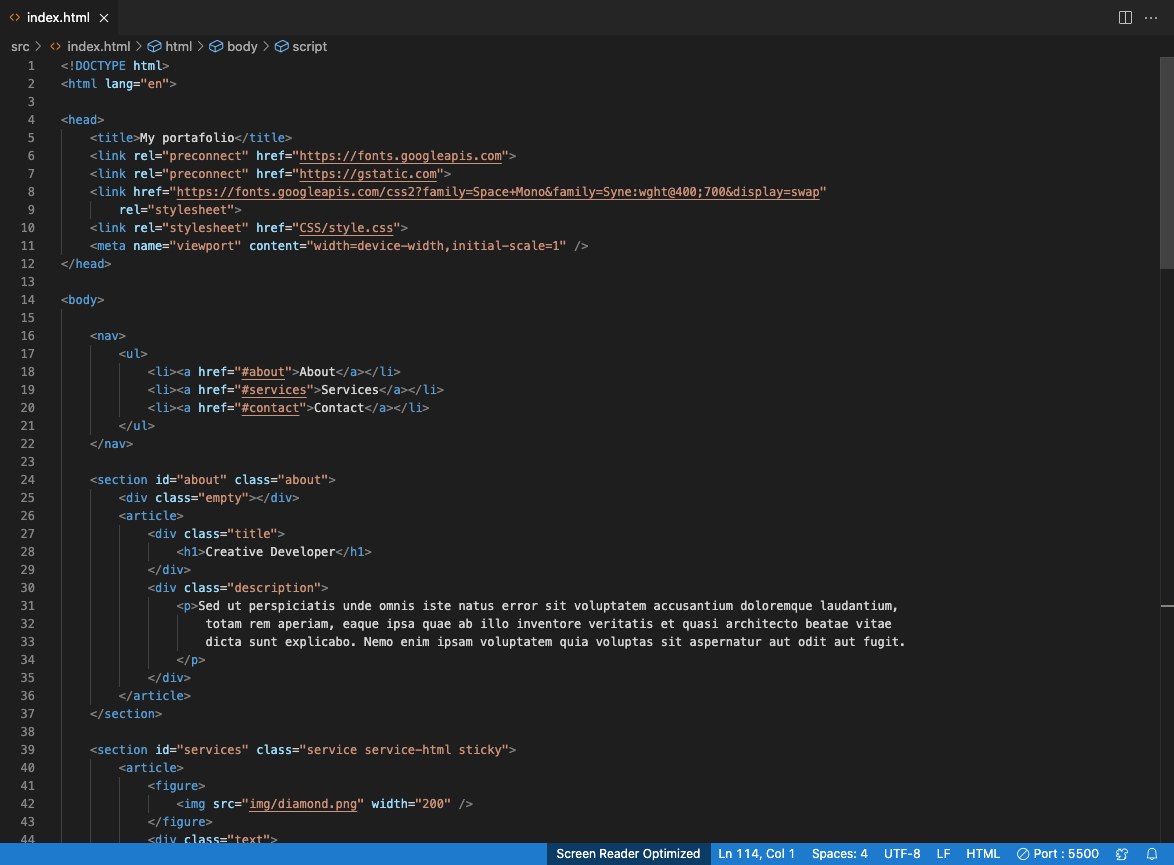Click the Live Server Port : 5500 indicator
1174x865 pixels.
[x=1057, y=854]
